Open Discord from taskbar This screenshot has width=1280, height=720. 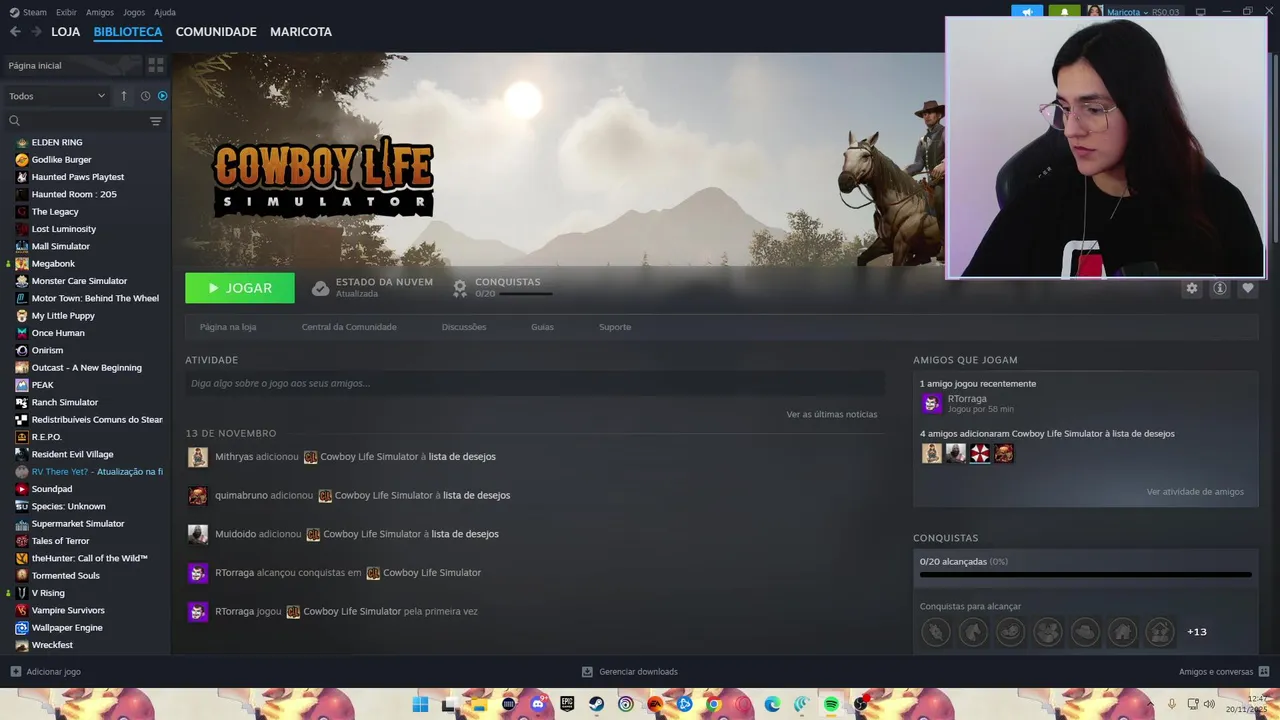pos(538,704)
